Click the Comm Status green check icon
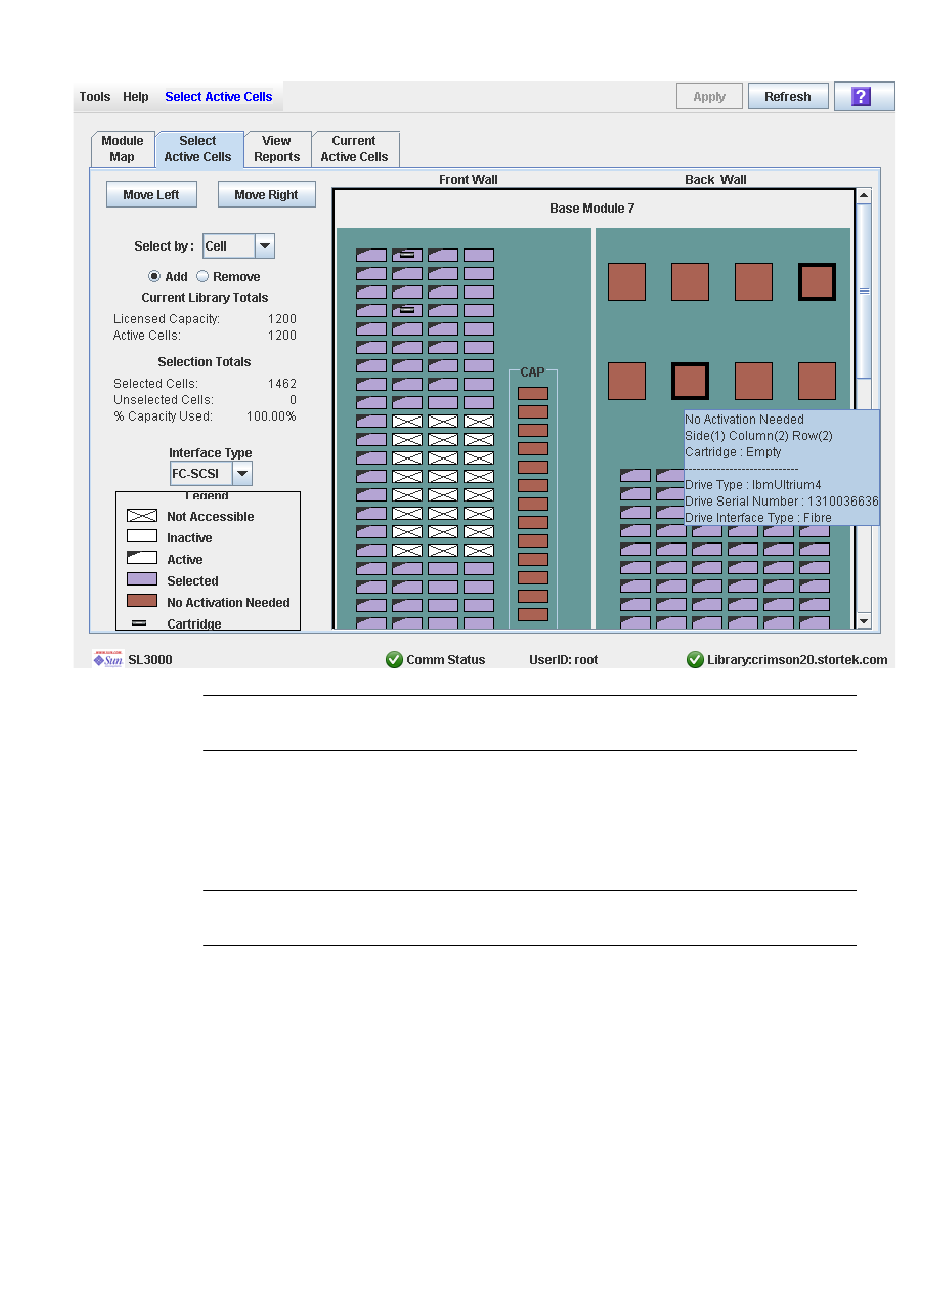The image size is (950, 1299). pos(394,660)
